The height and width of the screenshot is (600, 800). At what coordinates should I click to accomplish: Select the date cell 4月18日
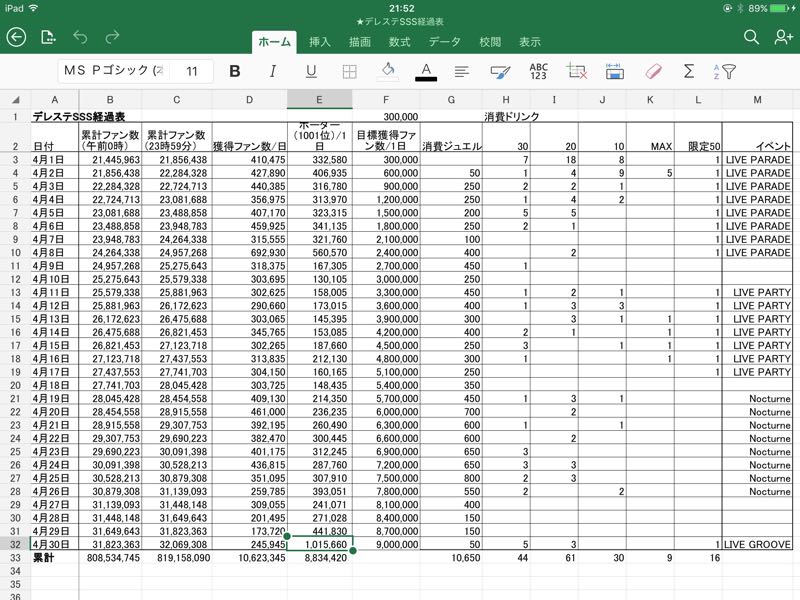tap(55, 385)
